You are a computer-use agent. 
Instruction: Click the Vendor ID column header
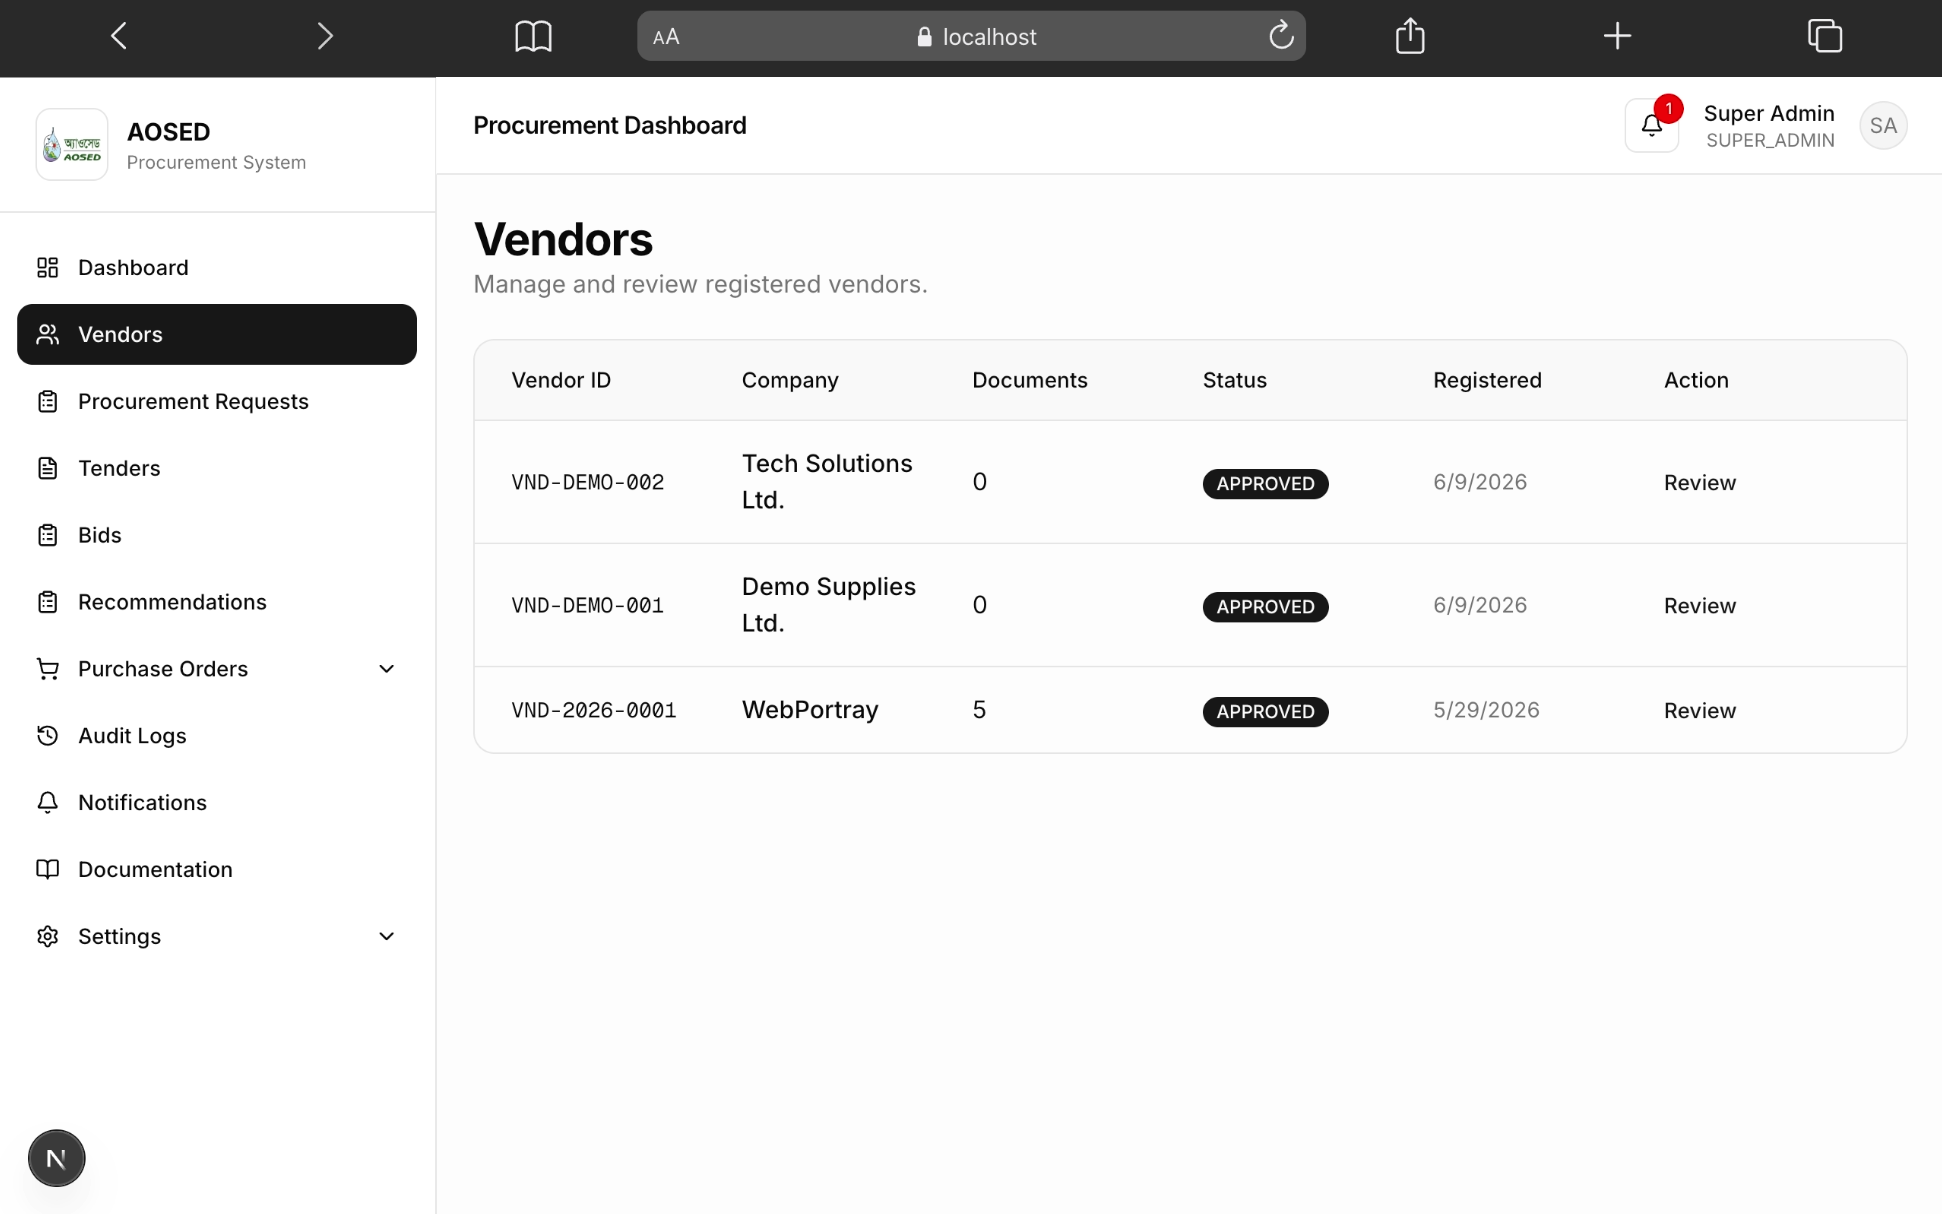click(560, 380)
